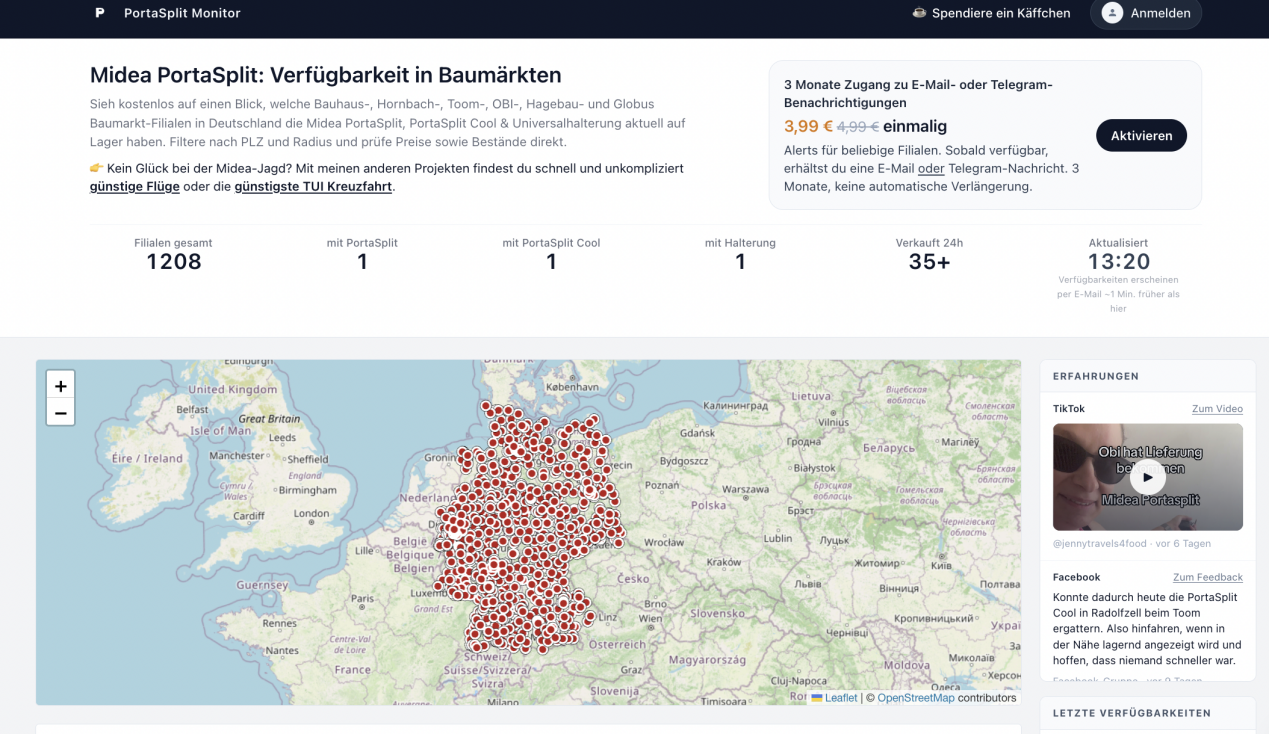Open the Zum Feedback link
The height and width of the screenshot is (734, 1269).
click(1208, 577)
